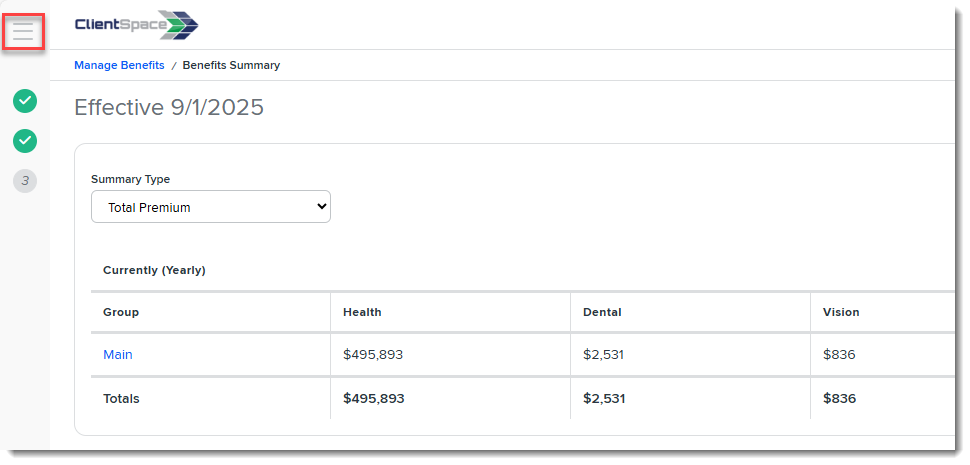The width and height of the screenshot is (970, 465).
Task: Select the second completed step checkmark
Action: pos(25,141)
